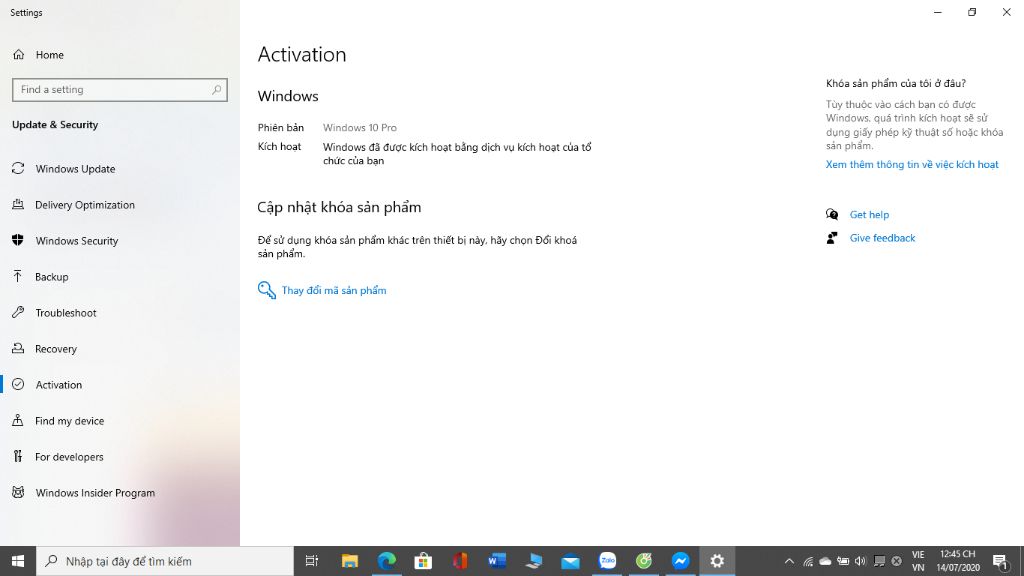
Task: Select Backup in the sidebar
Action: [x=40, y=276]
